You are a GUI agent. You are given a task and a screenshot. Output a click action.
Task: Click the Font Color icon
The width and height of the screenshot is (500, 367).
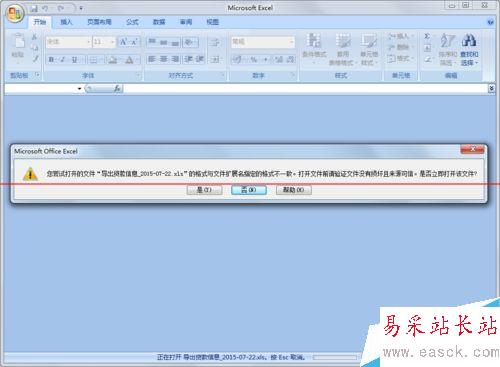point(129,60)
